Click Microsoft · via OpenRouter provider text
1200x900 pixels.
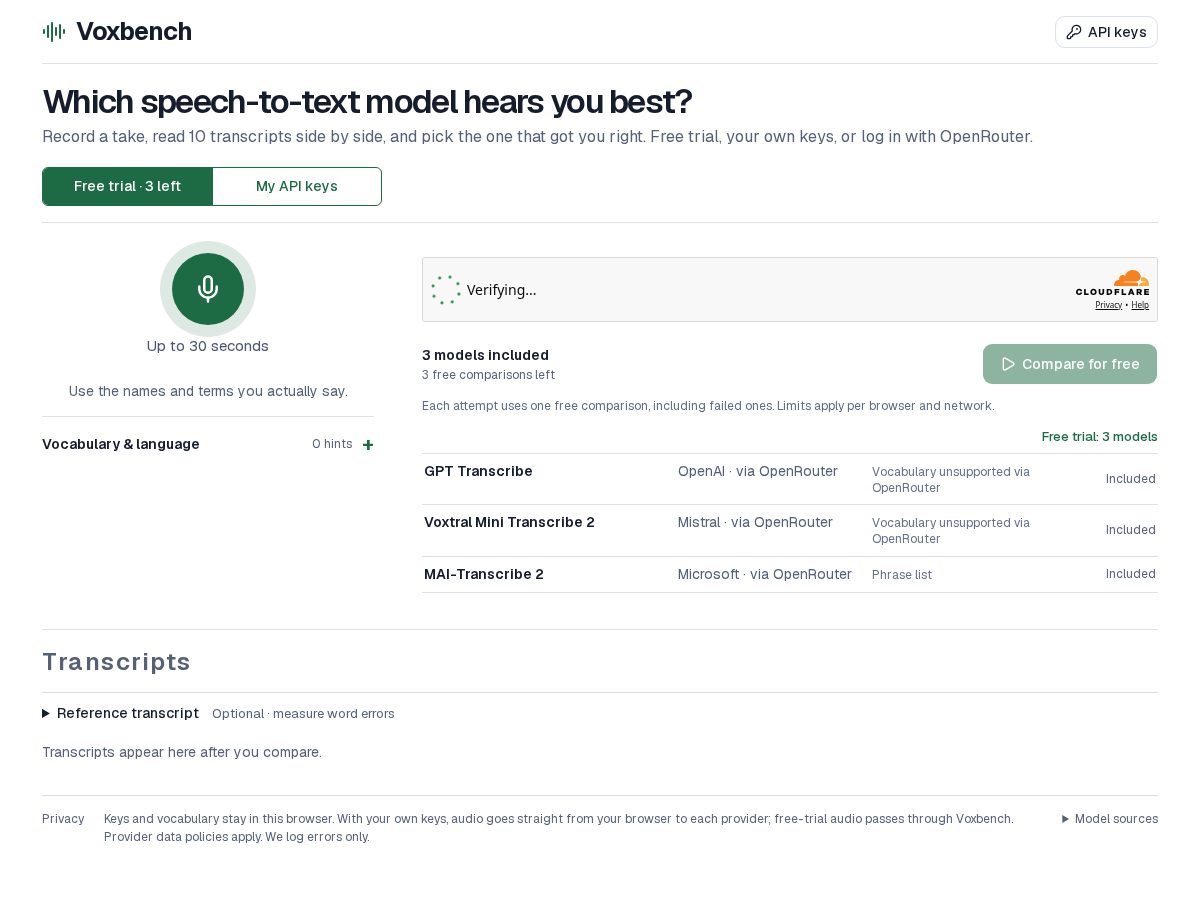click(765, 574)
